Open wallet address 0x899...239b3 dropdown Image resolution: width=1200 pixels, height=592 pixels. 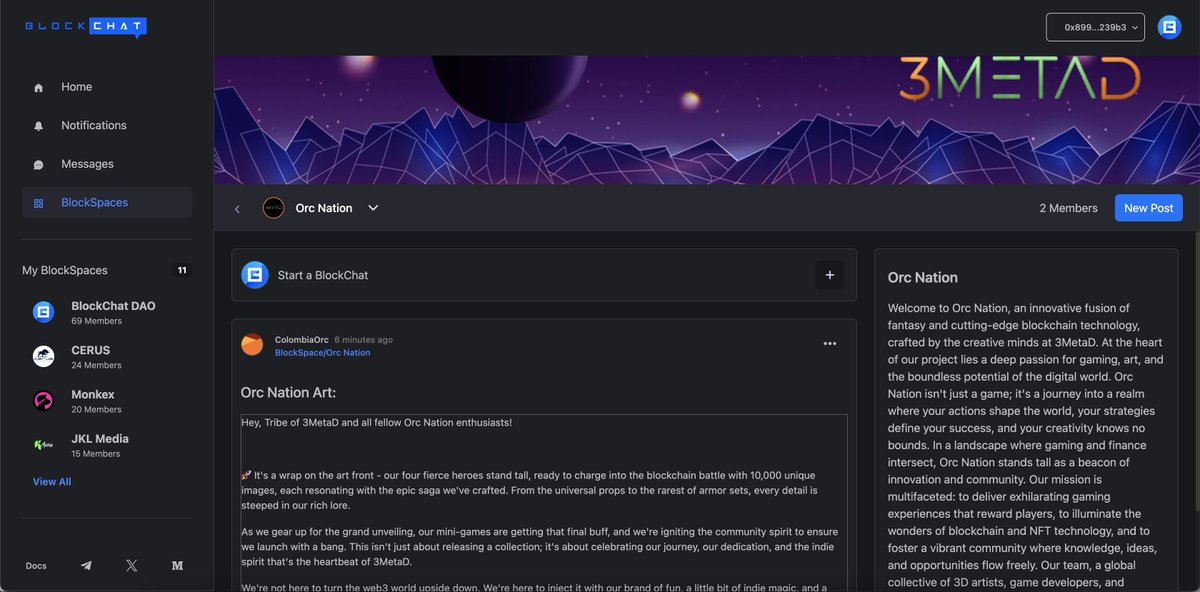tap(1095, 27)
